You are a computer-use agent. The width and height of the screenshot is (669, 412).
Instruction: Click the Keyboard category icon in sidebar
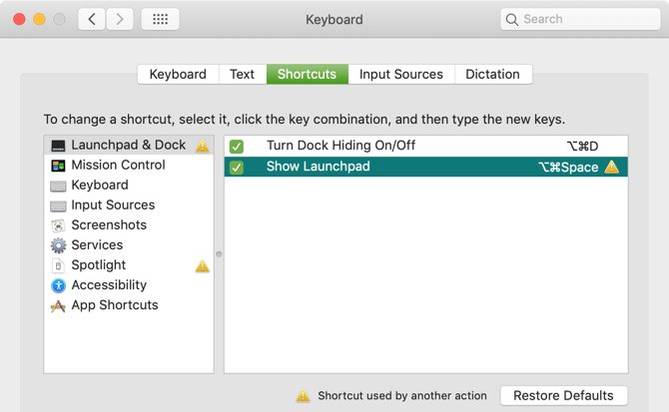coord(59,185)
